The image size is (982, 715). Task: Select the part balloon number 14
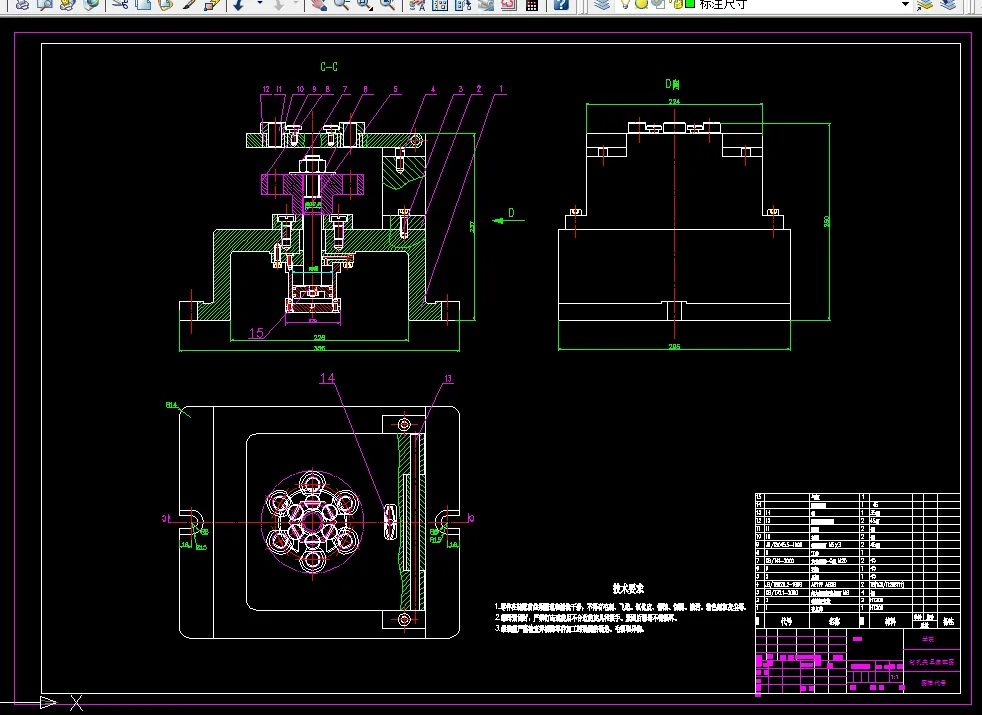pyautogui.click(x=328, y=378)
